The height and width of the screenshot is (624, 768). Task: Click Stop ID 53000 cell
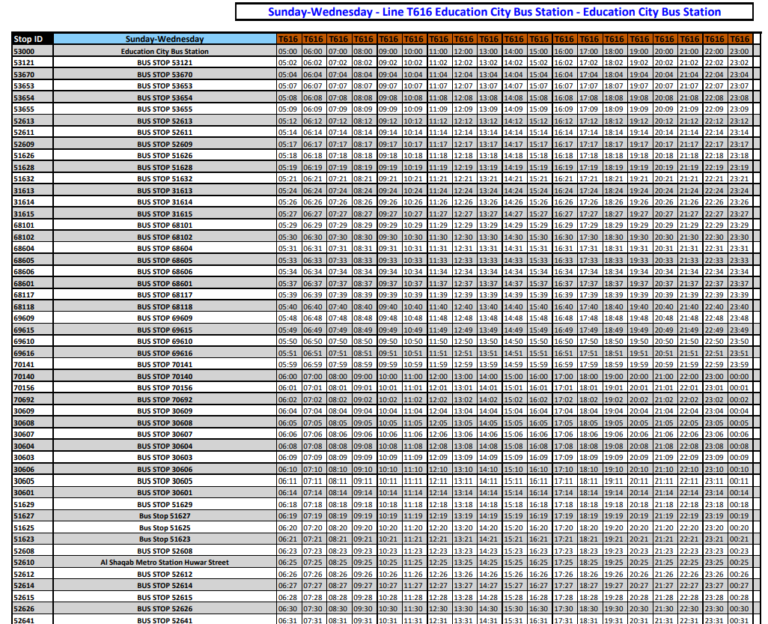point(24,51)
